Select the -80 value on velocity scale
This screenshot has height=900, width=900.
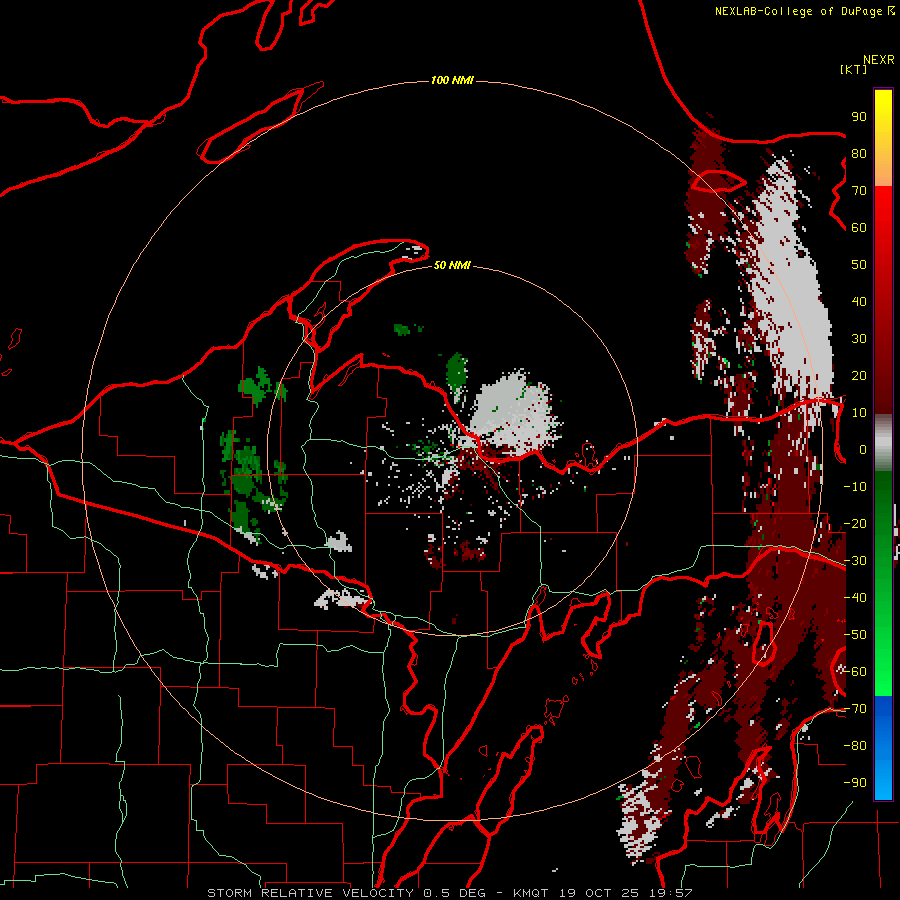pyautogui.click(x=855, y=746)
